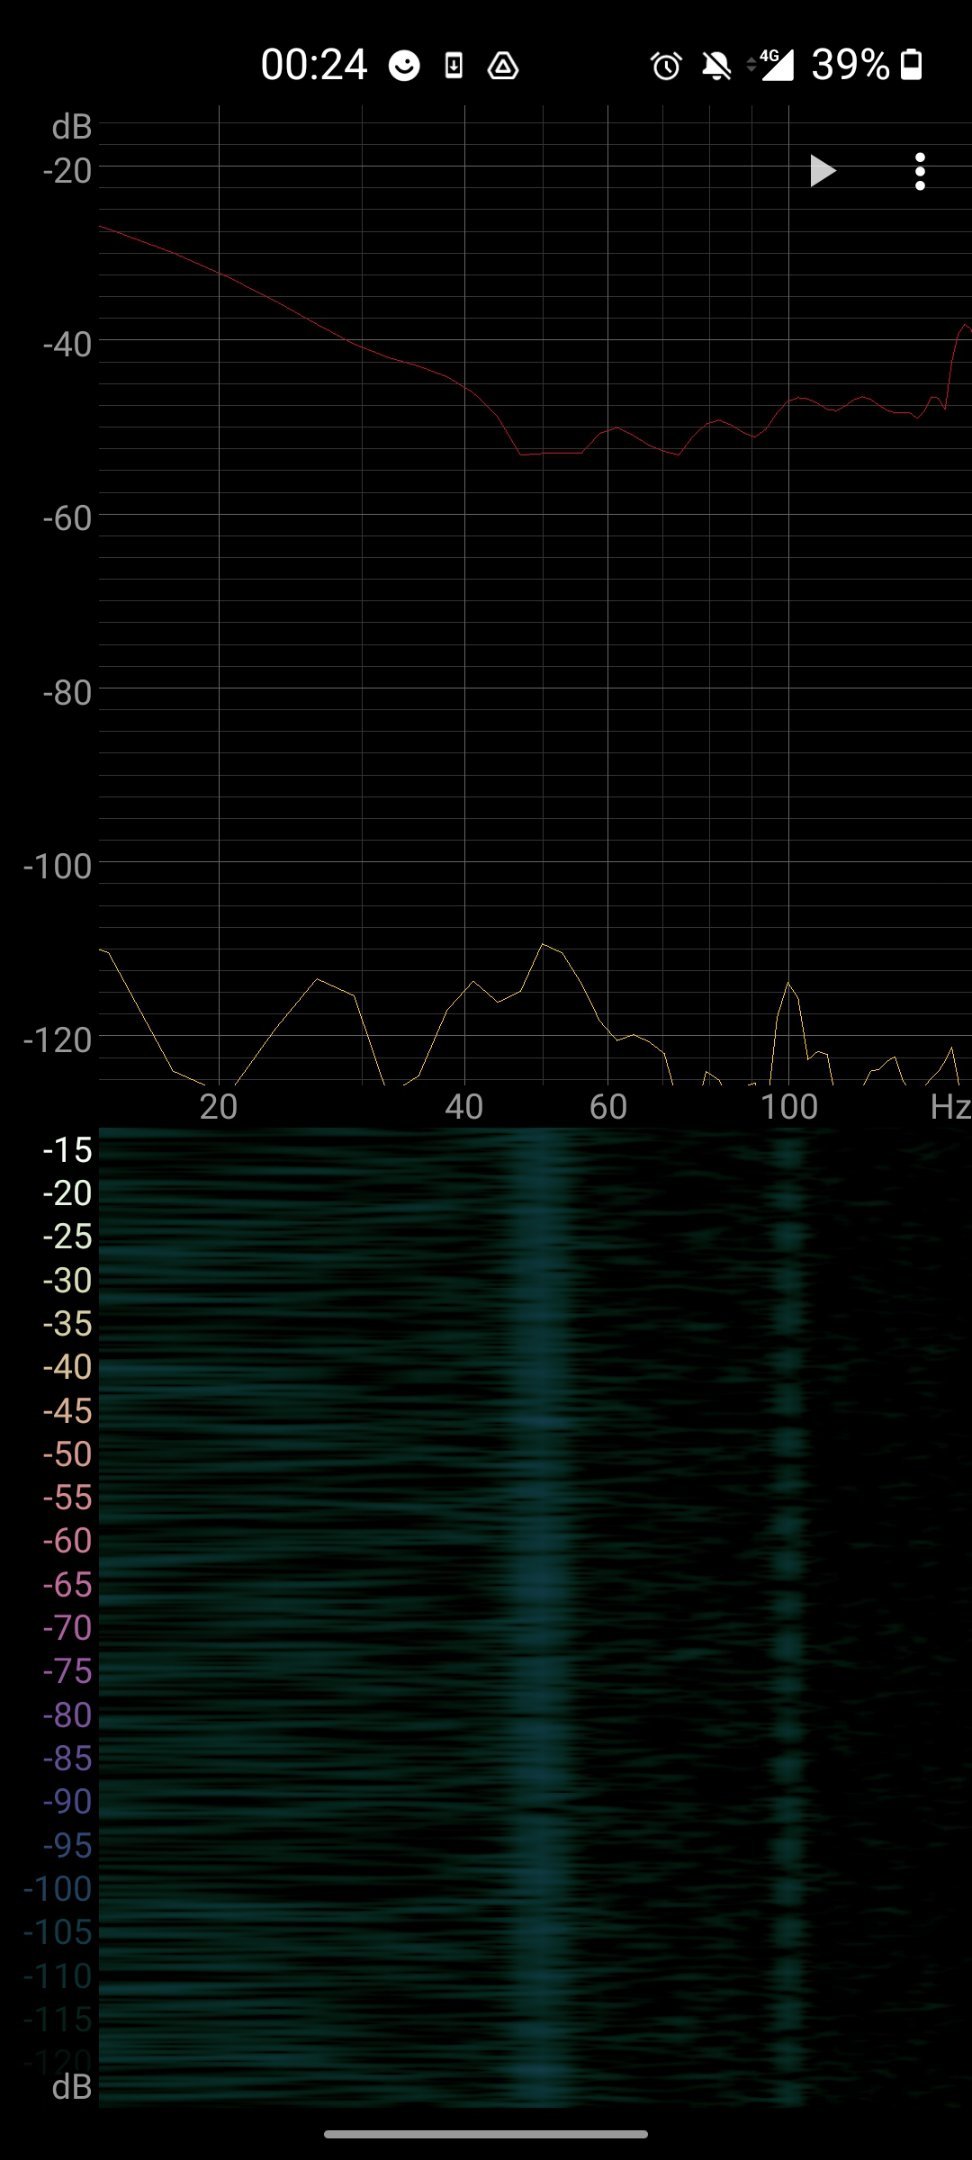Tap the -120 dB label on spectrum axis
This screenshot has height=2160, width=972.
tap(58, 1041)
